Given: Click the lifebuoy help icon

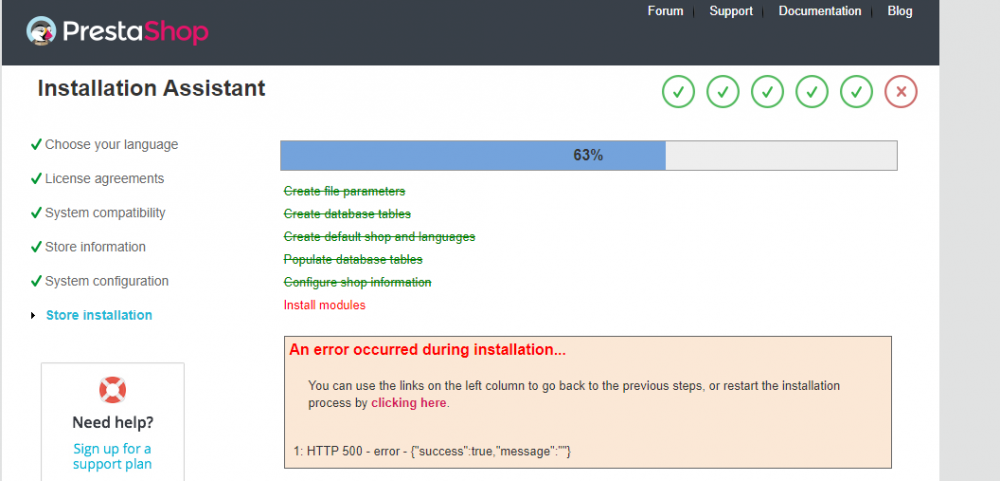Looking at the screenshot, I should [x=112, y=390].
